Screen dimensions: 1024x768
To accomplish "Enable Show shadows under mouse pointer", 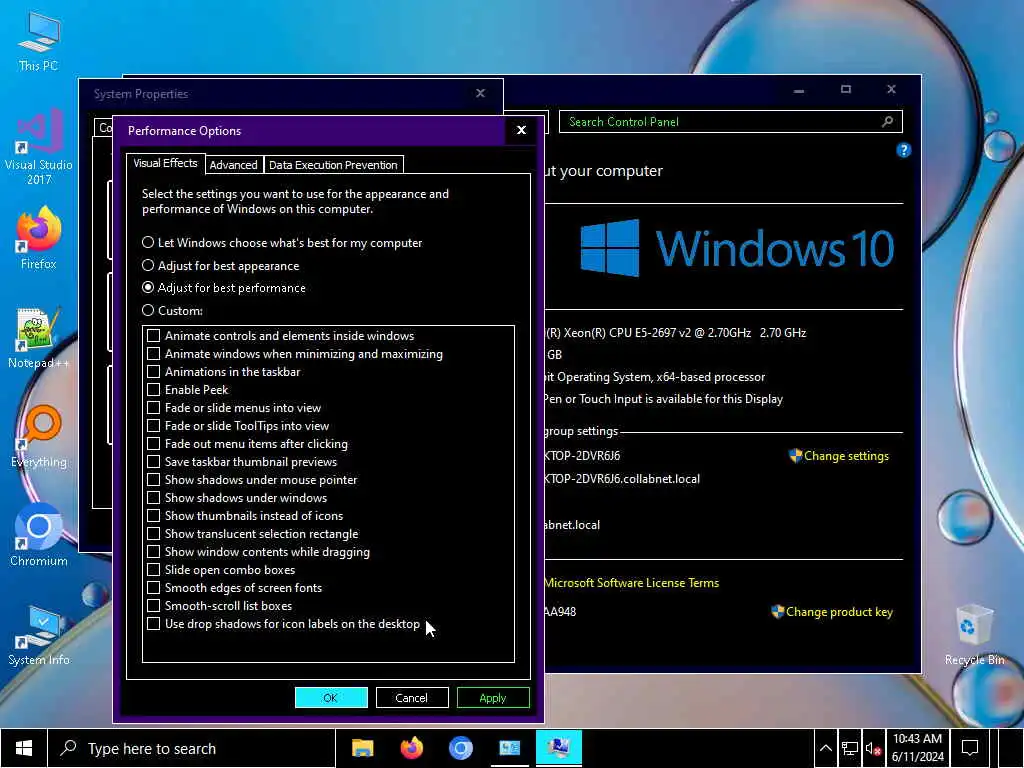I will [153, 479].
